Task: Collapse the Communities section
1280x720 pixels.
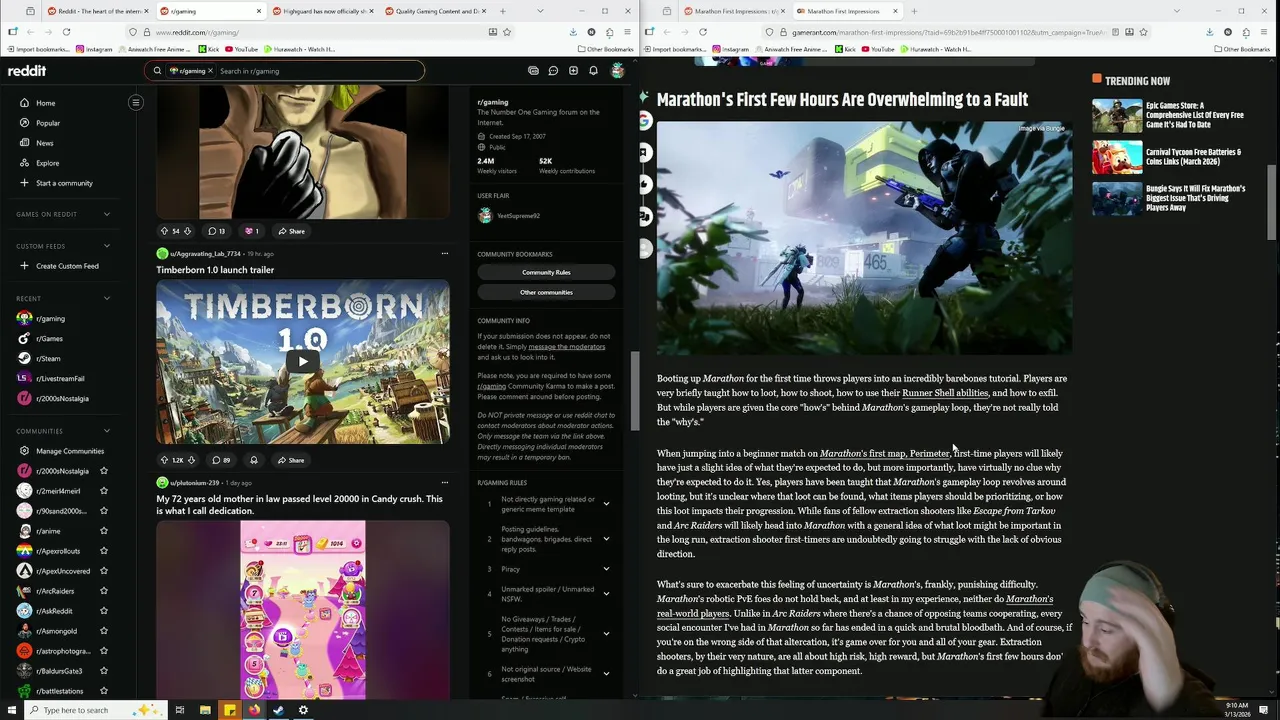Action: point(107,431)
